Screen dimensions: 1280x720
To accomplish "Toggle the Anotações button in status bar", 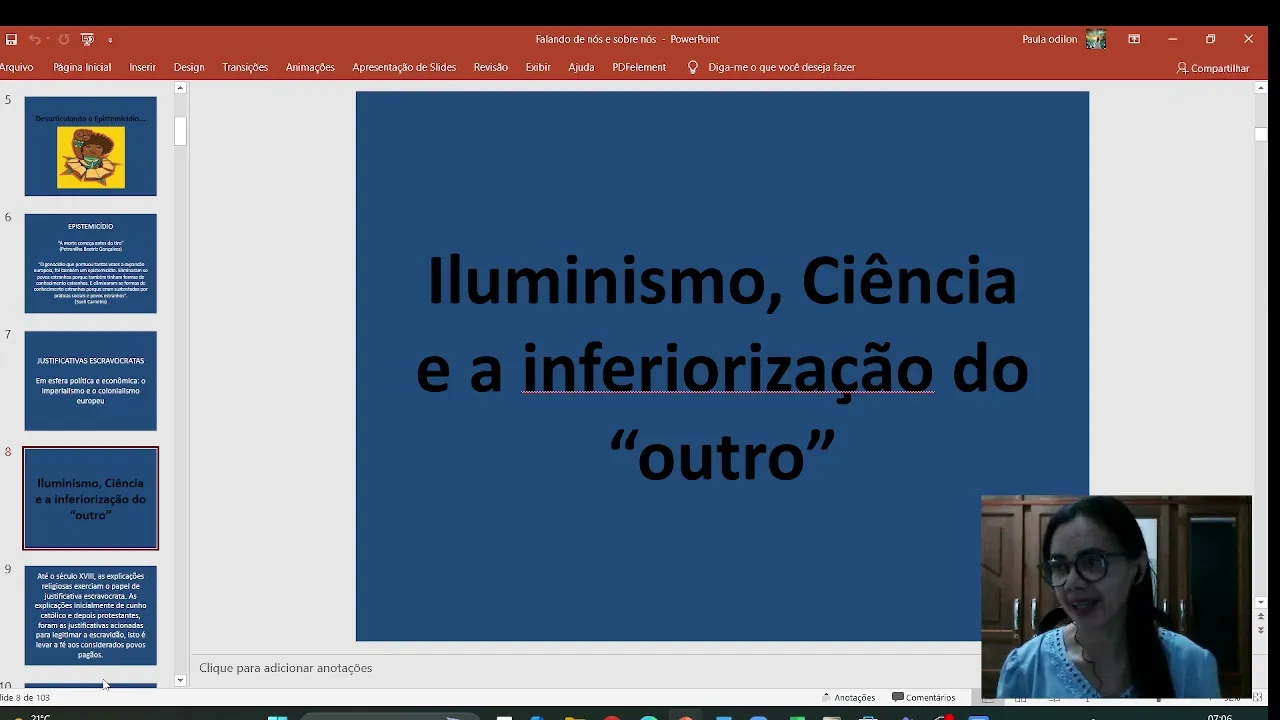I will tap(848, 697).
